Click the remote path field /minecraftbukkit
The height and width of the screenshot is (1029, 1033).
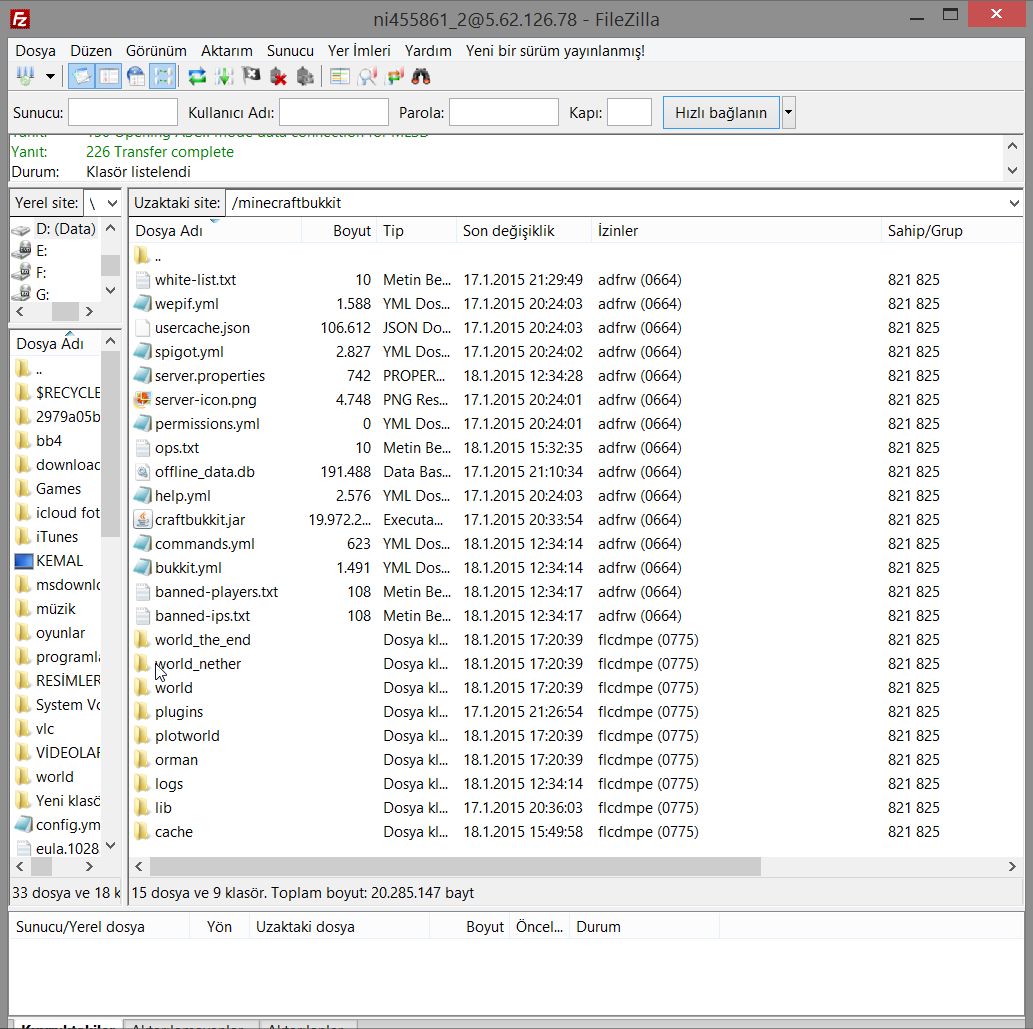[616, 203]
